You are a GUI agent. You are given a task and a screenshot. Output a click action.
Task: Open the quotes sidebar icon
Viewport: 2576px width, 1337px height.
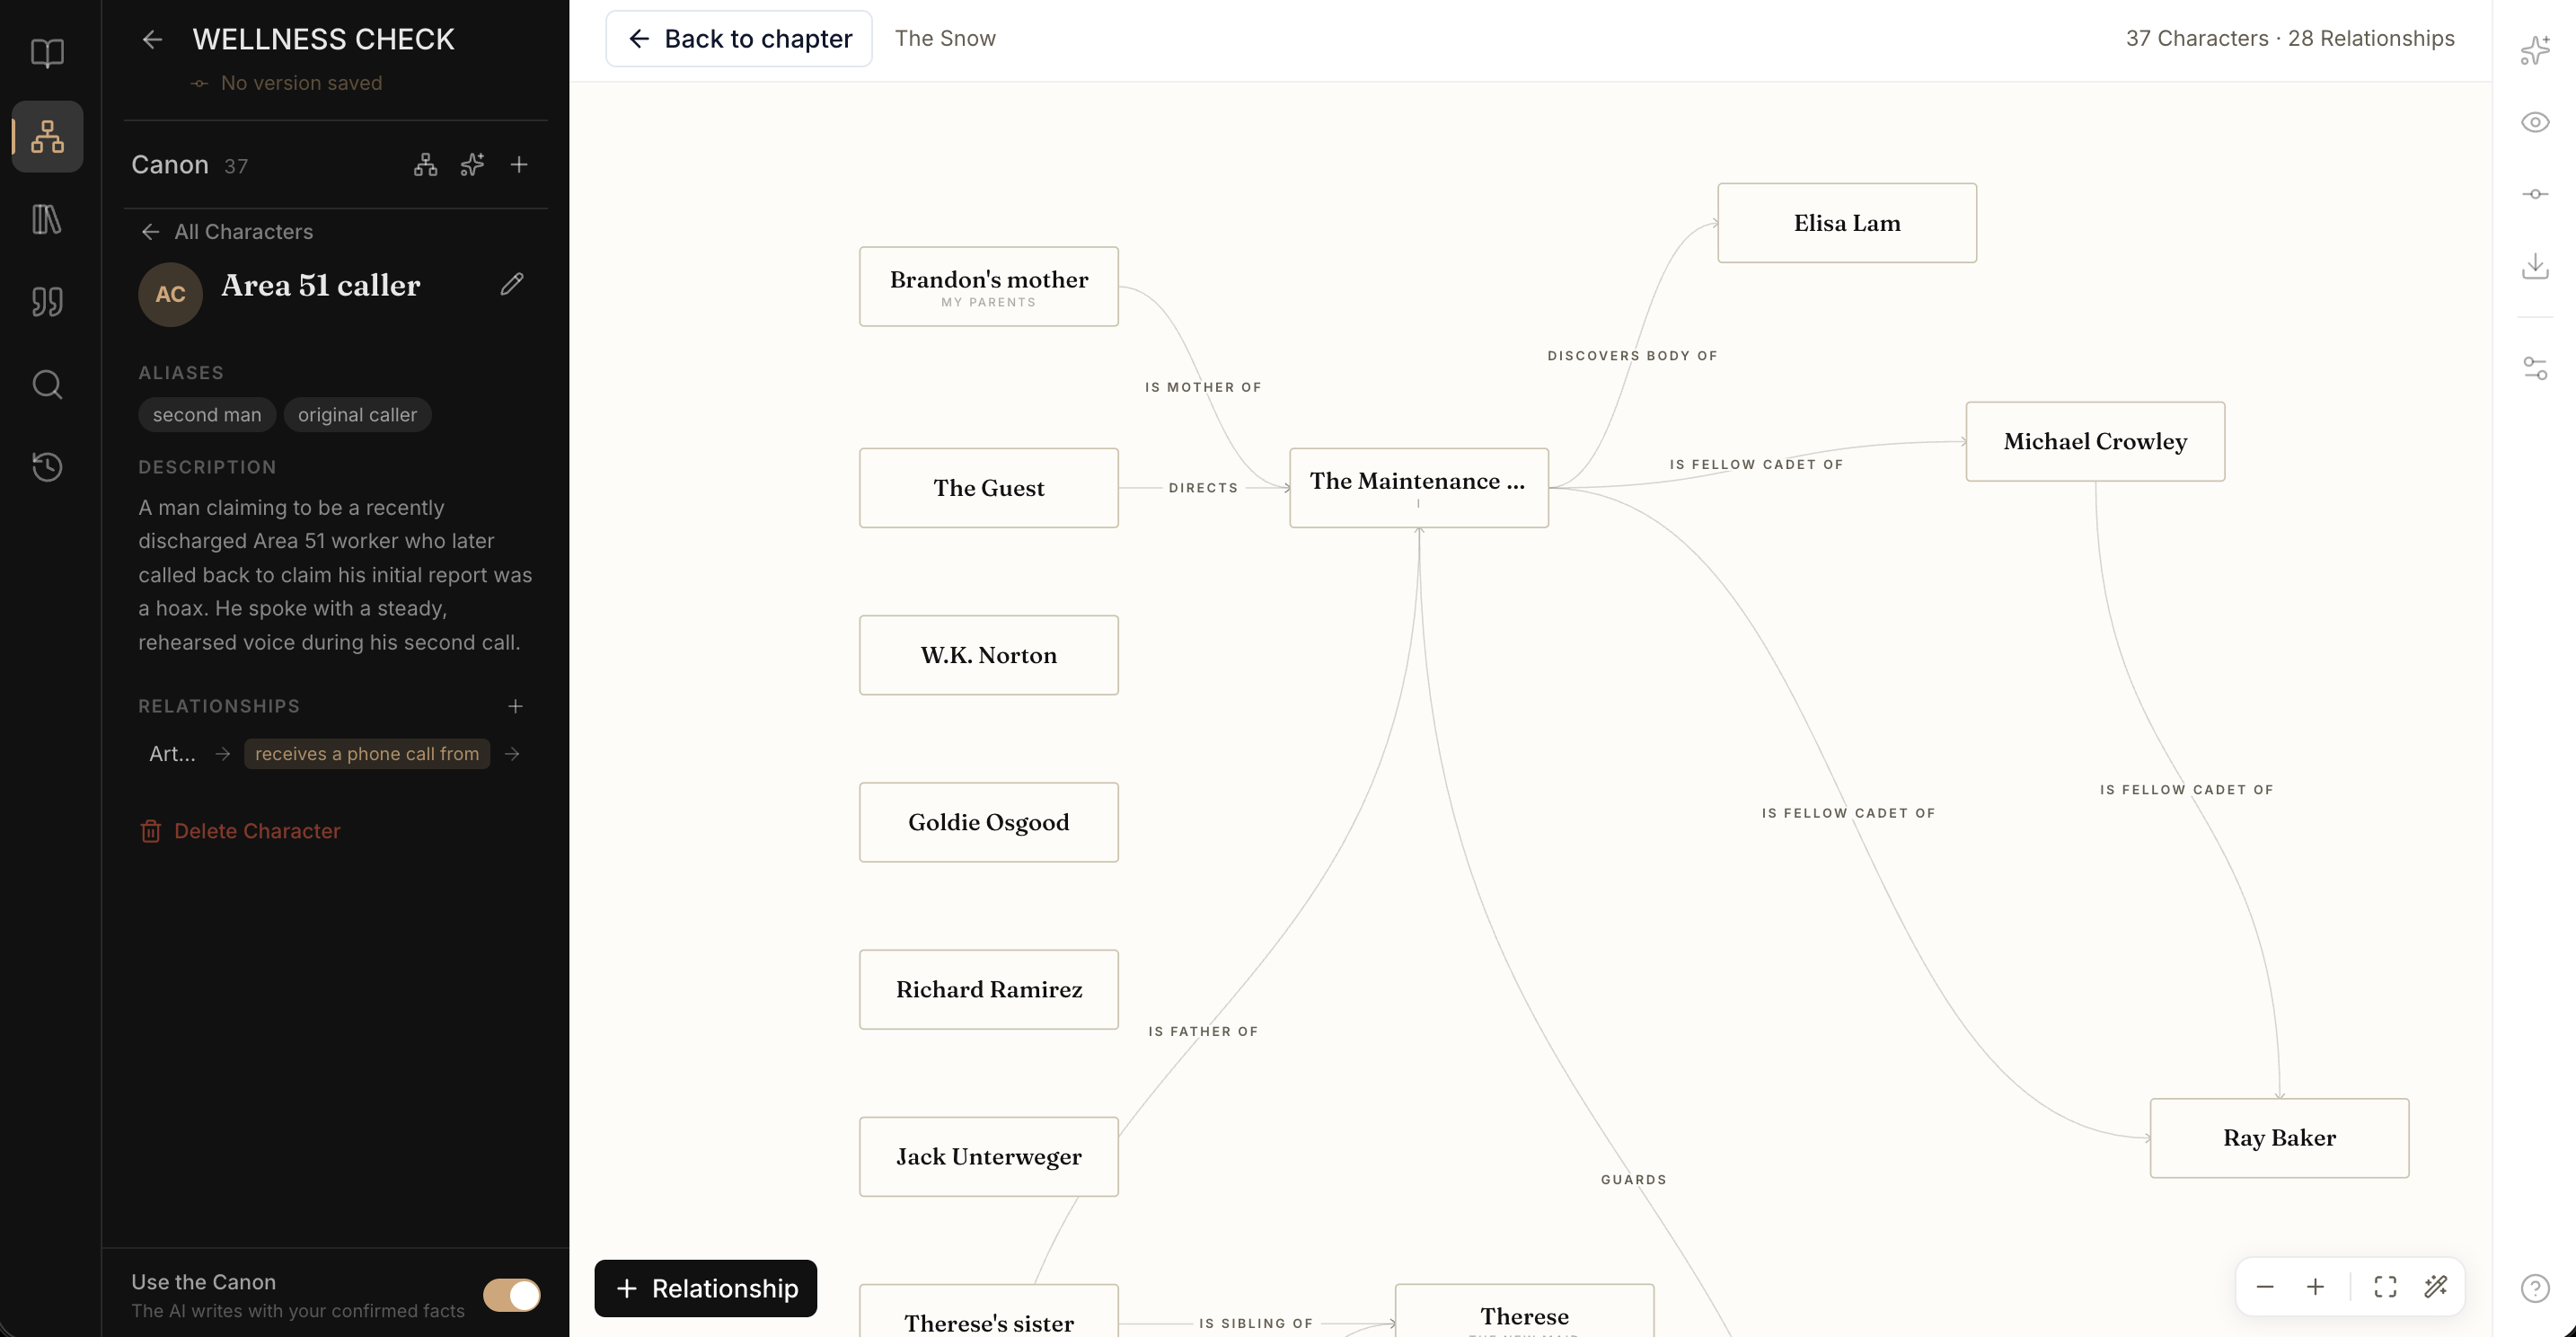[47, 301]
